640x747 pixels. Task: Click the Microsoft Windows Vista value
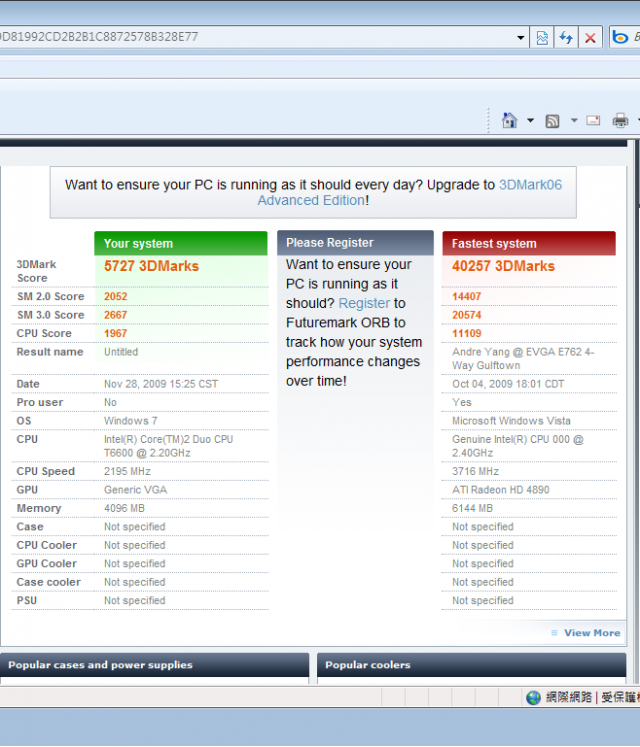coord(511,421)
